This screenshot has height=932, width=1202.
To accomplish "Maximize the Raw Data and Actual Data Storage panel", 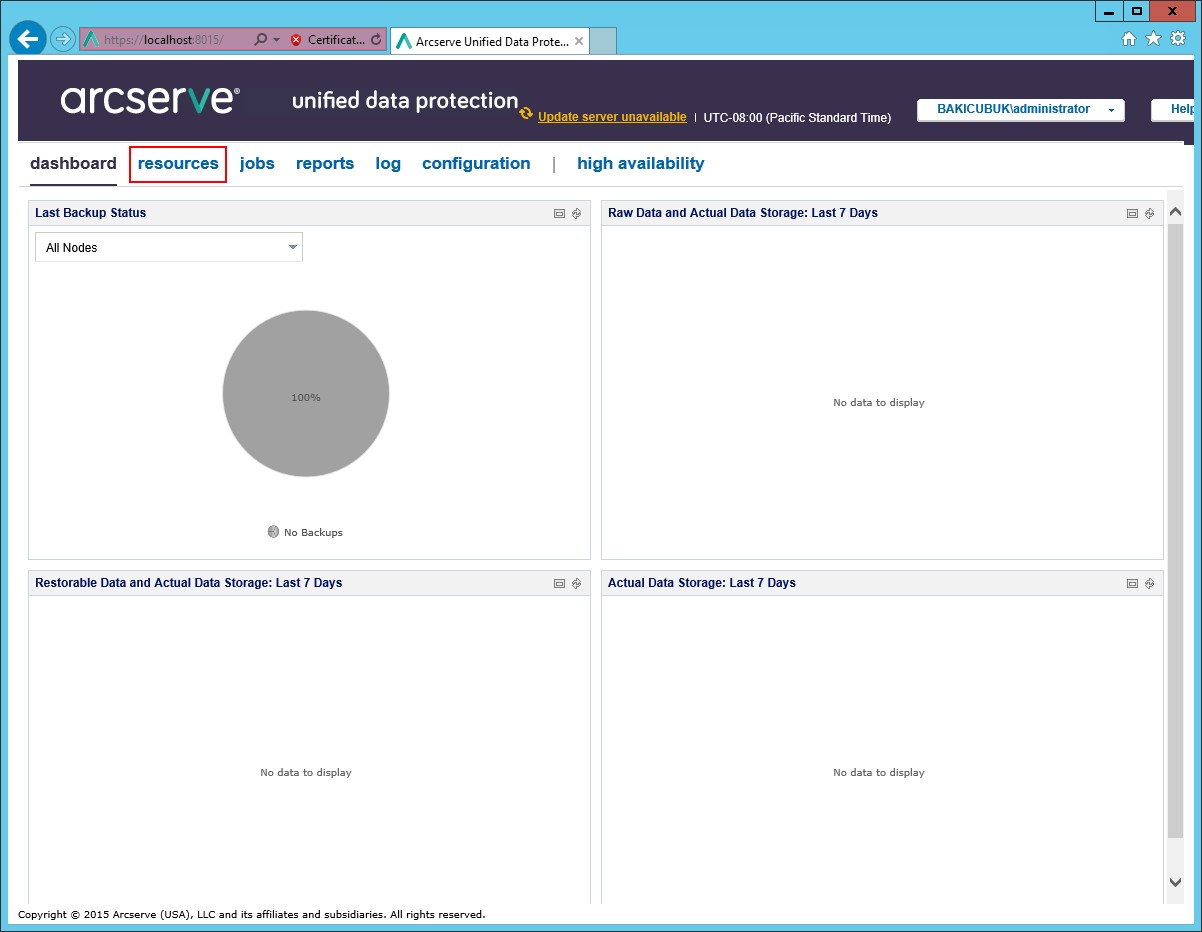I will (1133, 213).
